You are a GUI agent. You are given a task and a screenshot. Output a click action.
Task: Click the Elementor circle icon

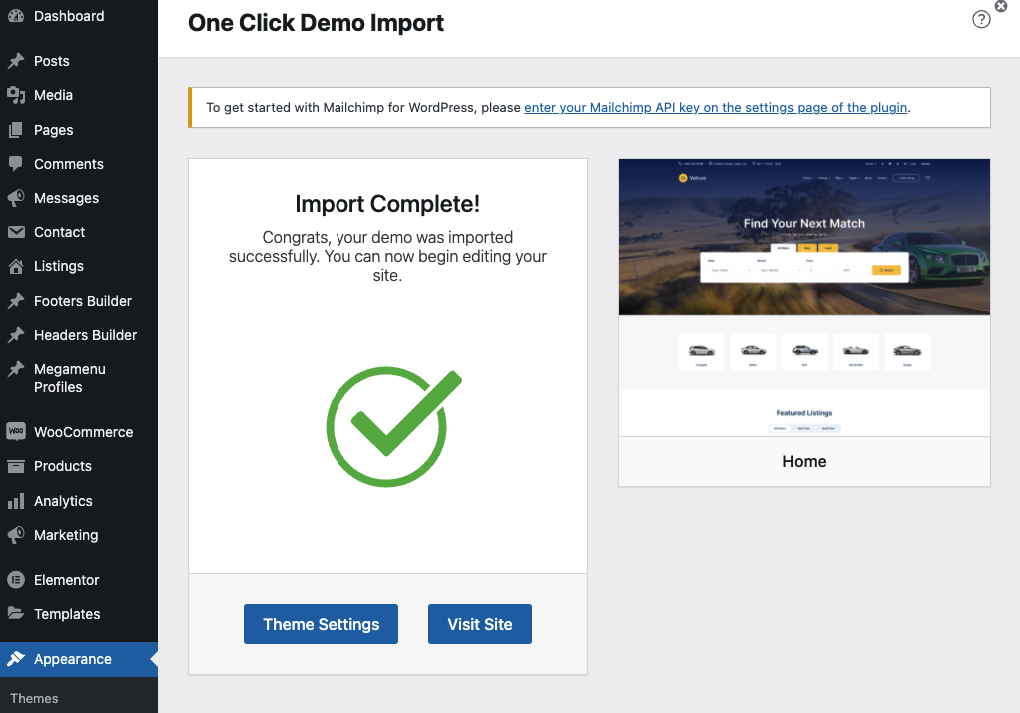click(16, 580)
